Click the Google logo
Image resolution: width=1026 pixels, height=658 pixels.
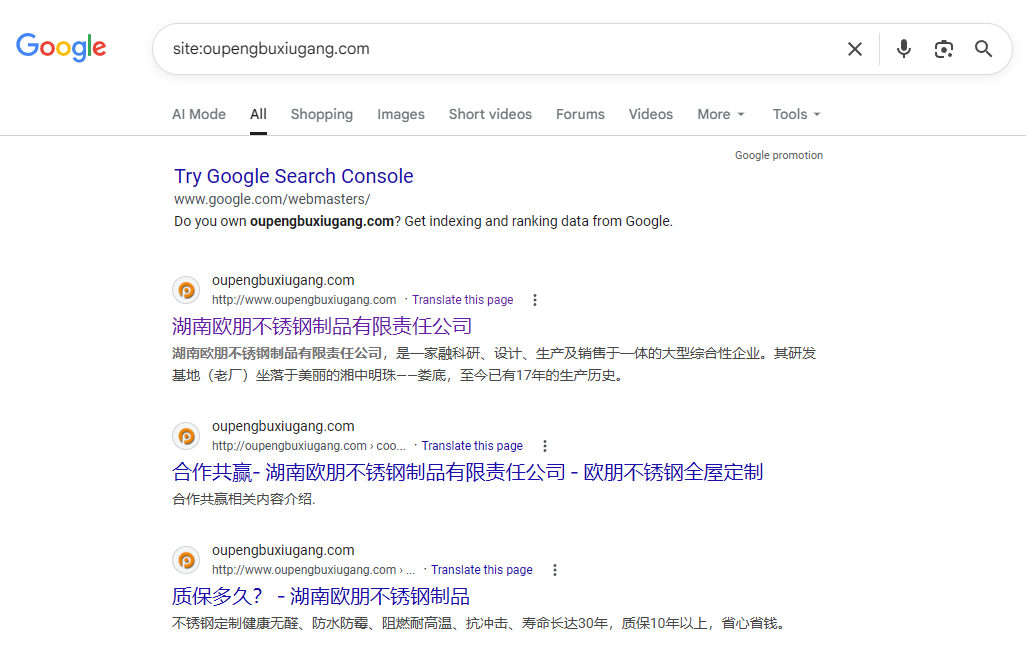pyautogui.click(x=61, y=47)
